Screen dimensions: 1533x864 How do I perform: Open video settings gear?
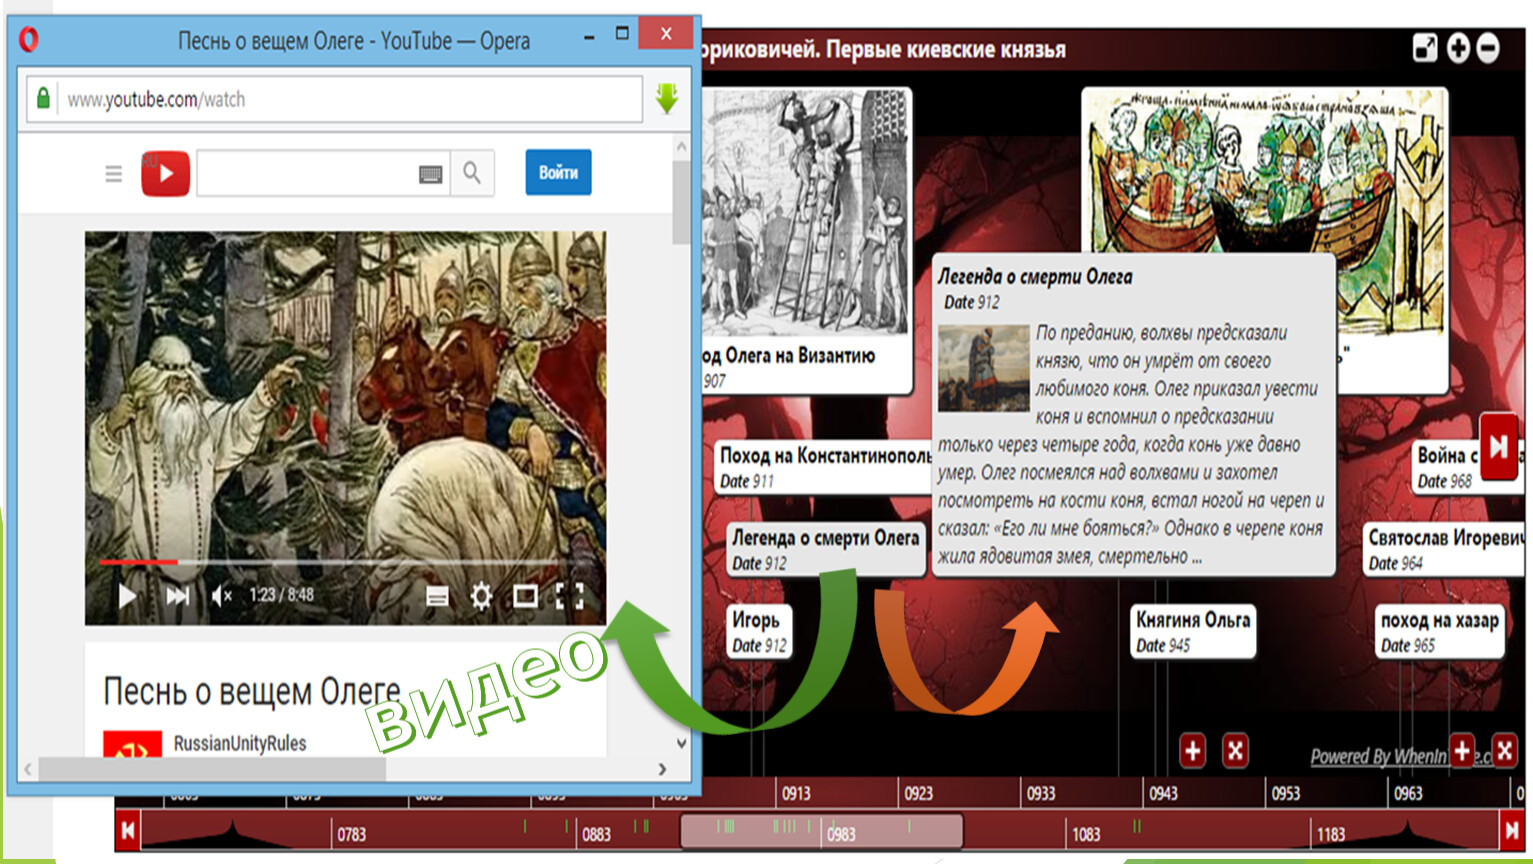[x=481, y=596]
